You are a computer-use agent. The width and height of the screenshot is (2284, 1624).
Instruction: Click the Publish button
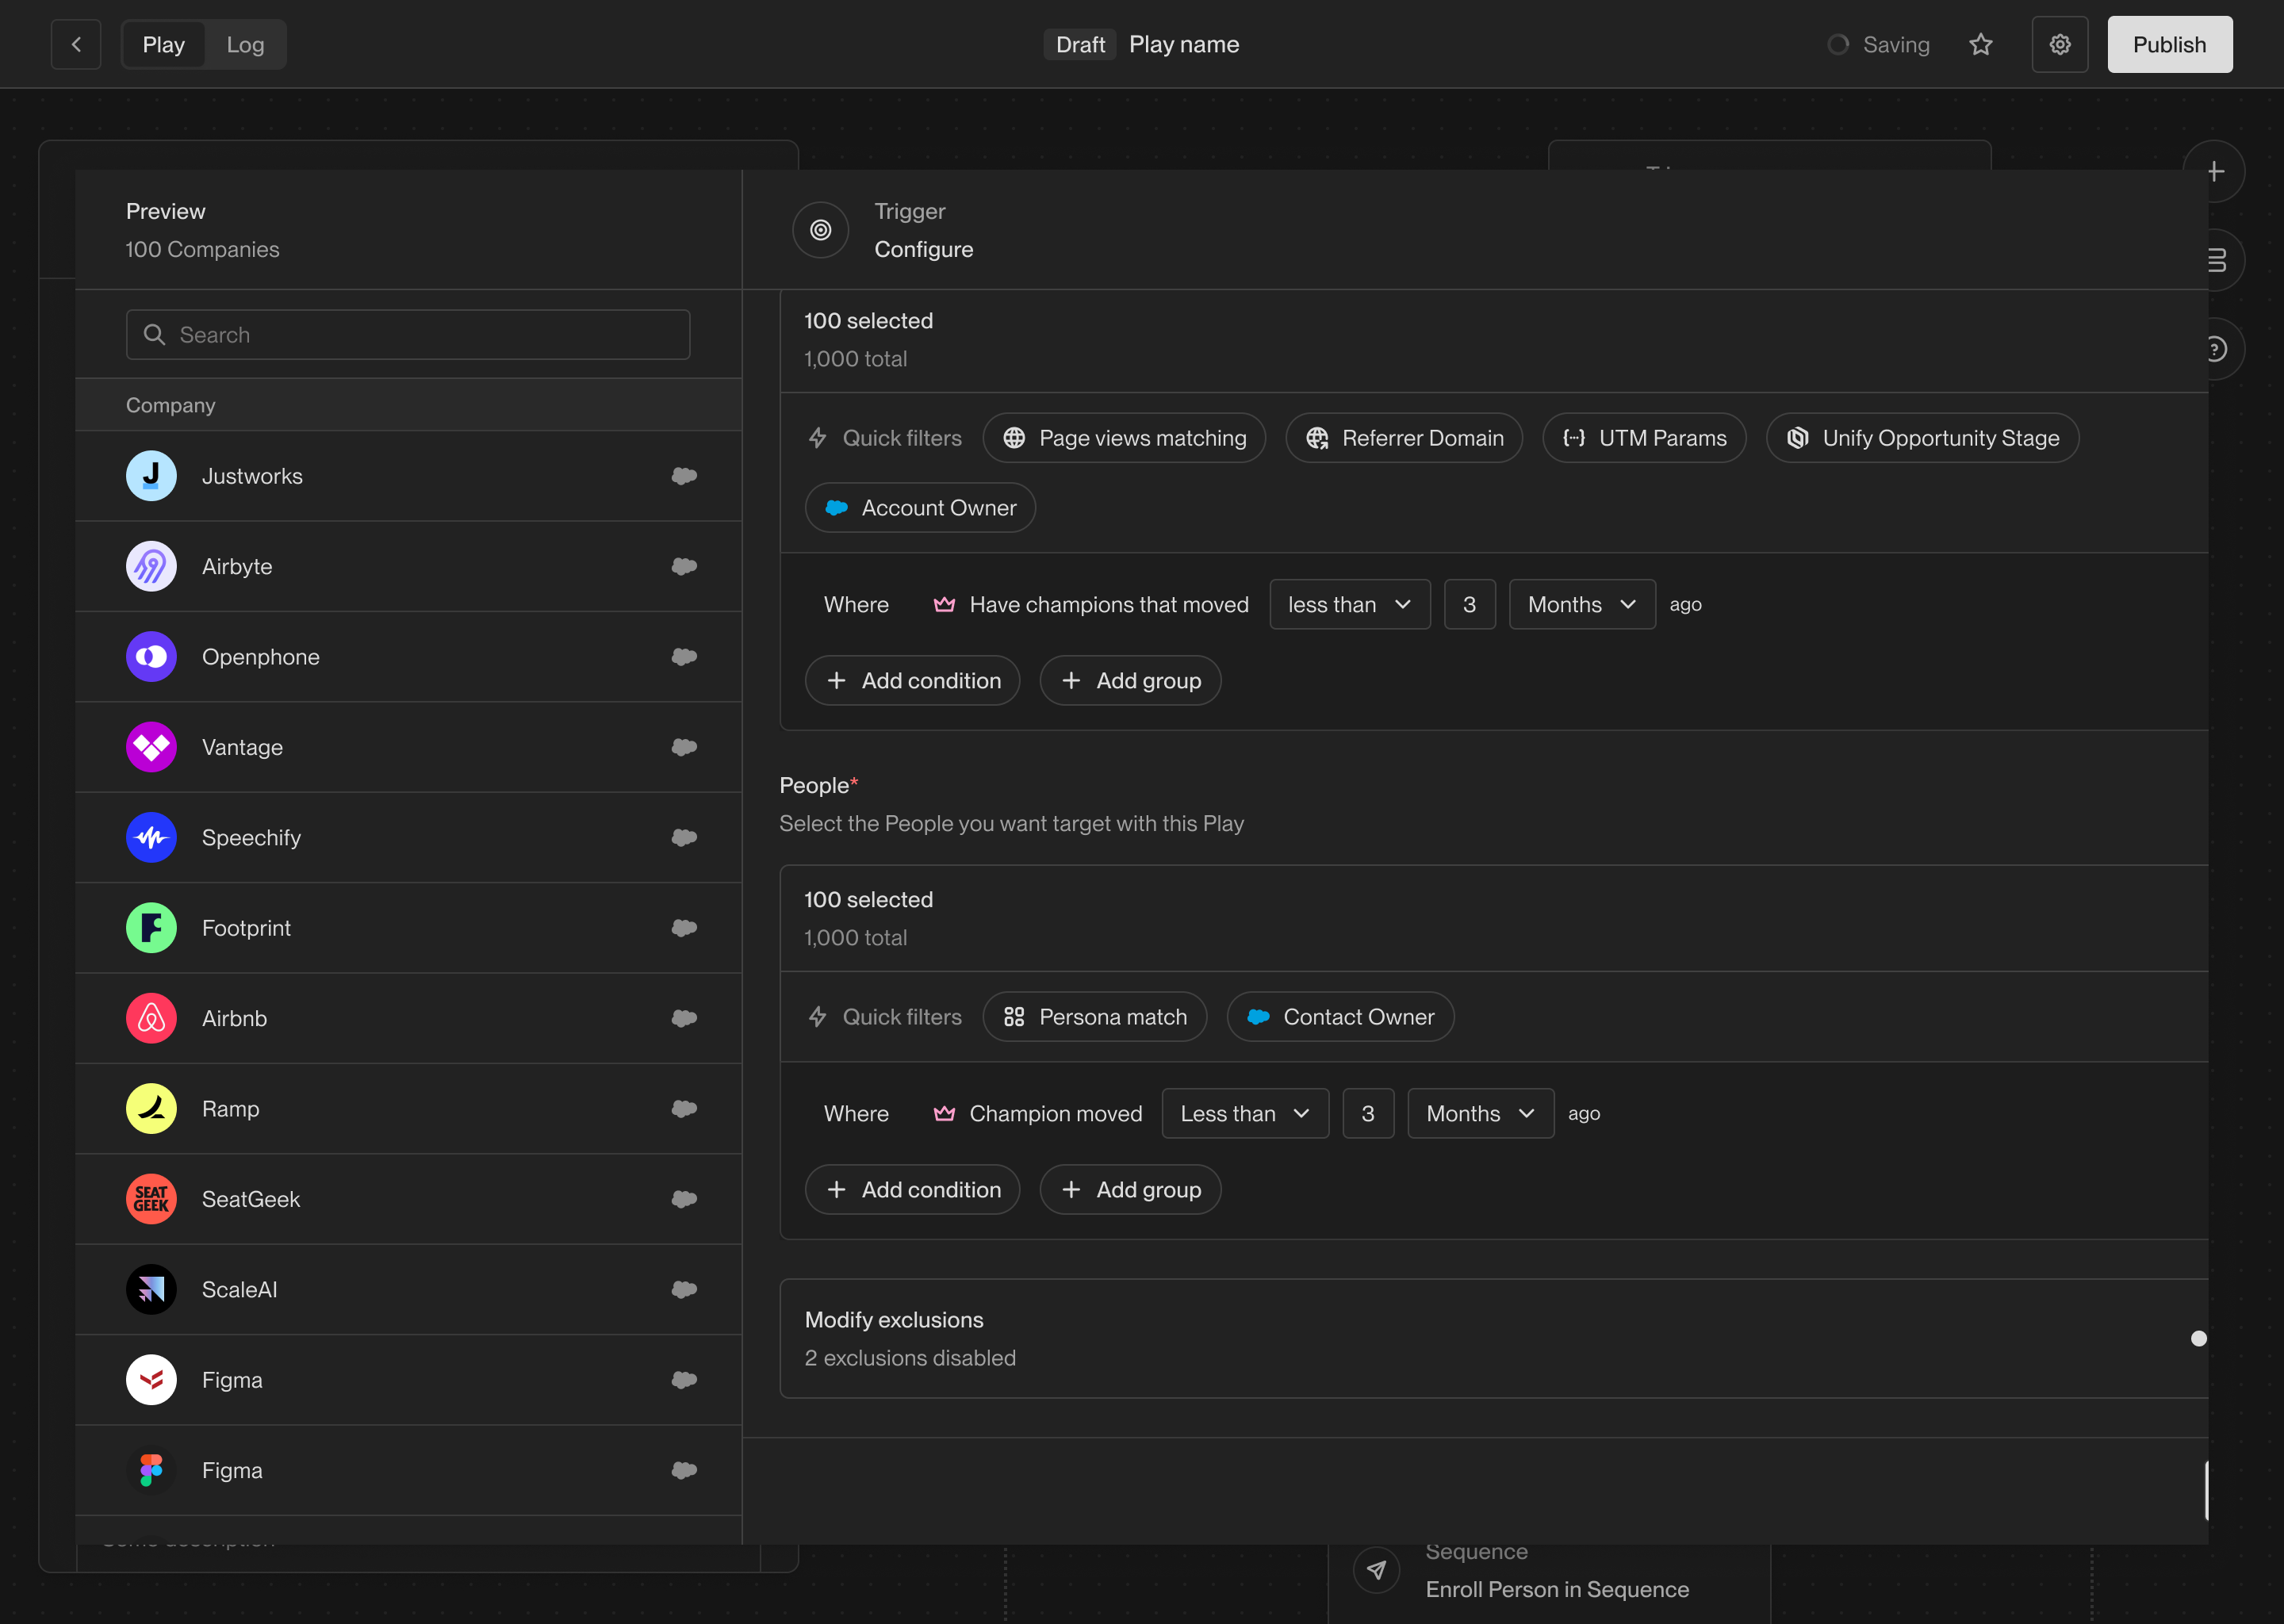click(2169, 44)
